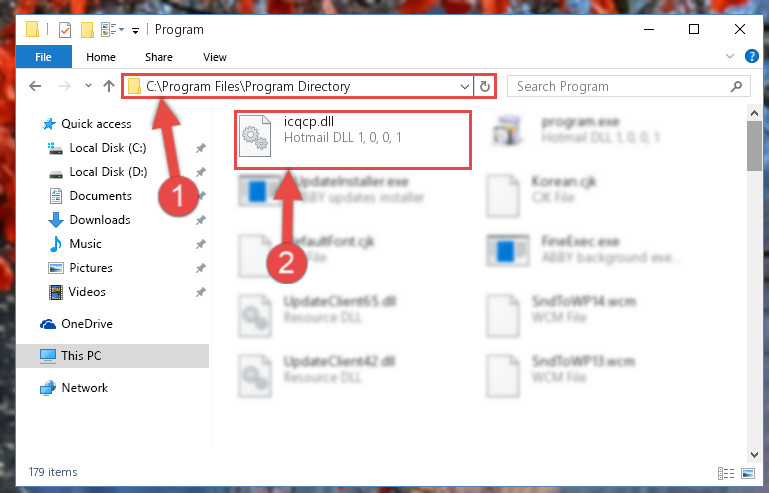The height and width of the screenshot is (493, 769).
Task: Click the vertical scrollbar down arrow
Action: [x=754, y=455]
